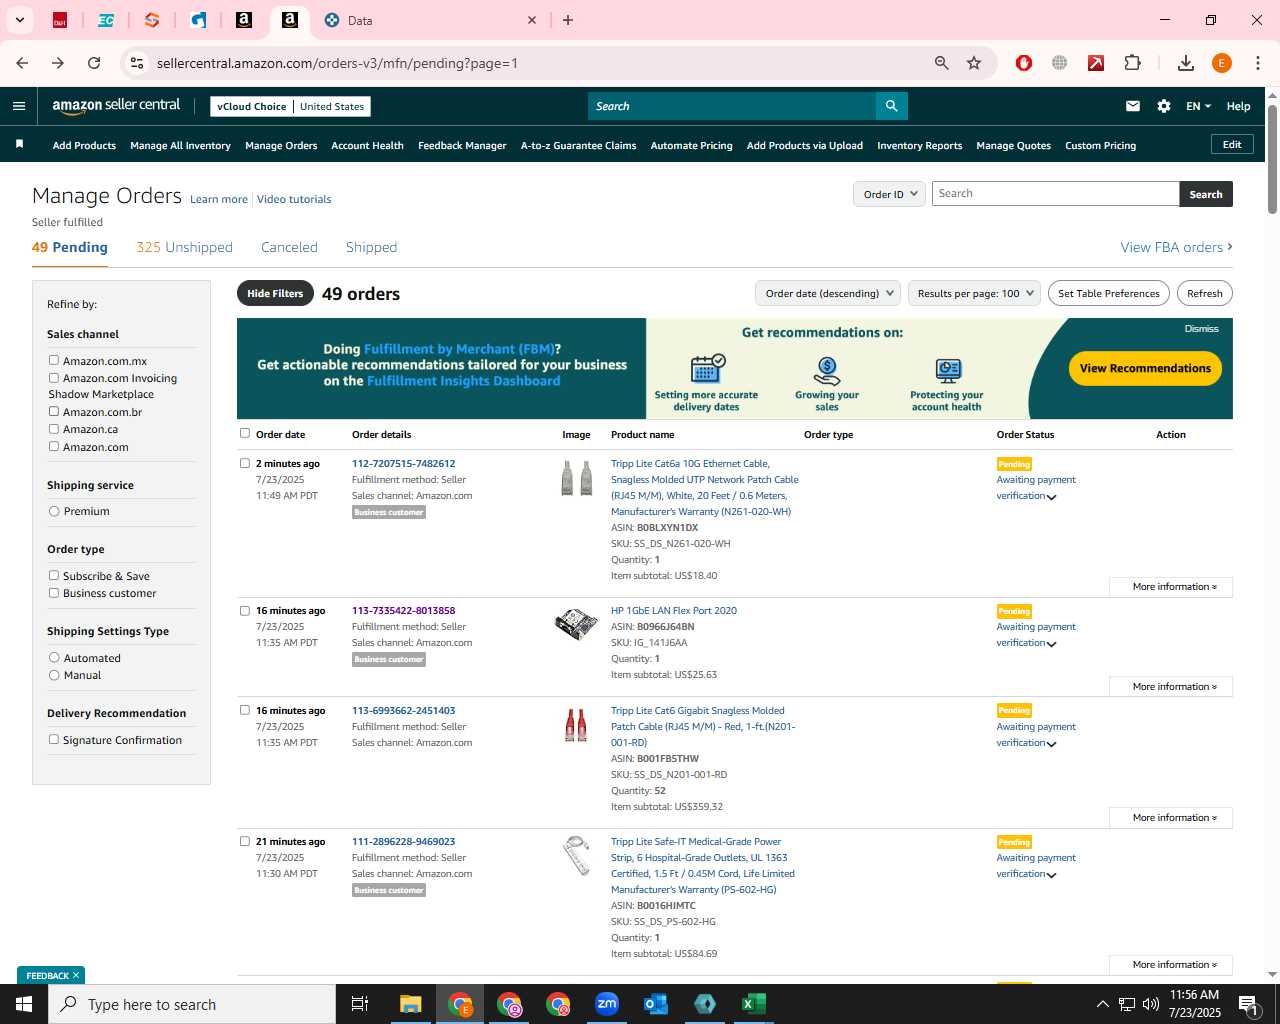
Task: Open the hamburger navigation menu
Action: click(19, 106)
